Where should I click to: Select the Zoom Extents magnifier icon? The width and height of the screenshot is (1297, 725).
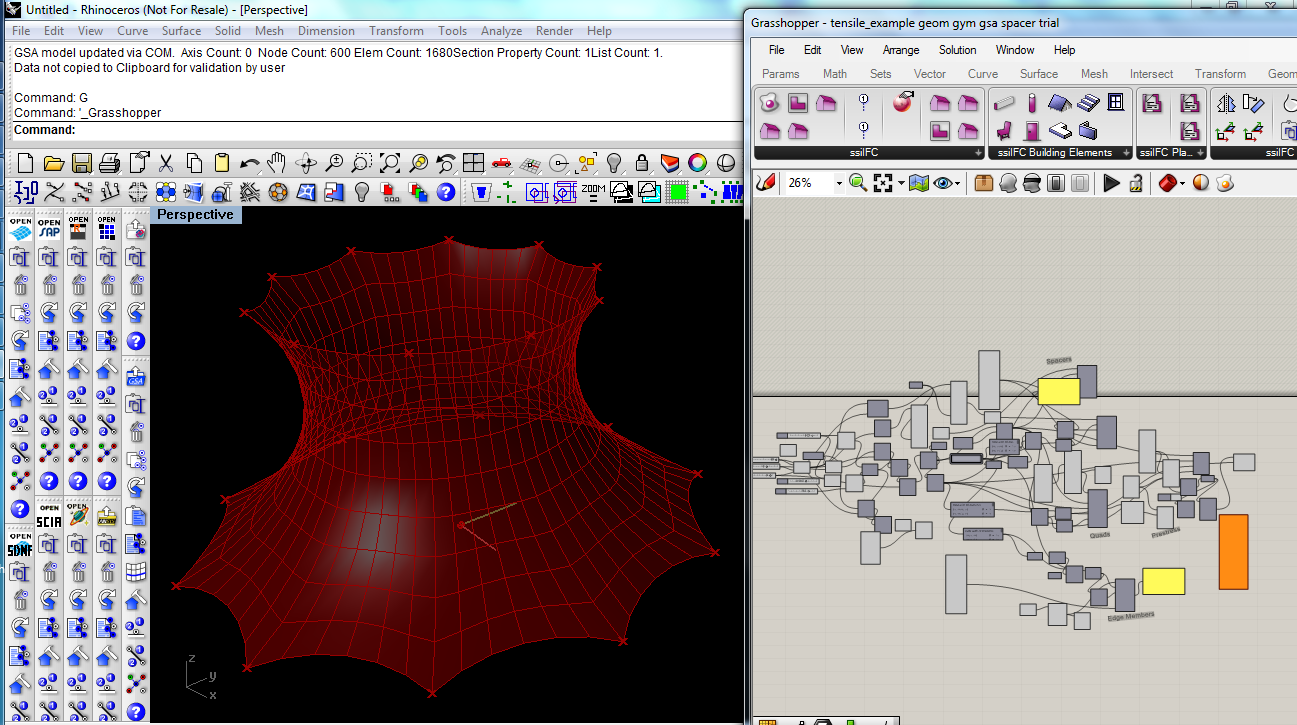point(390,163)
